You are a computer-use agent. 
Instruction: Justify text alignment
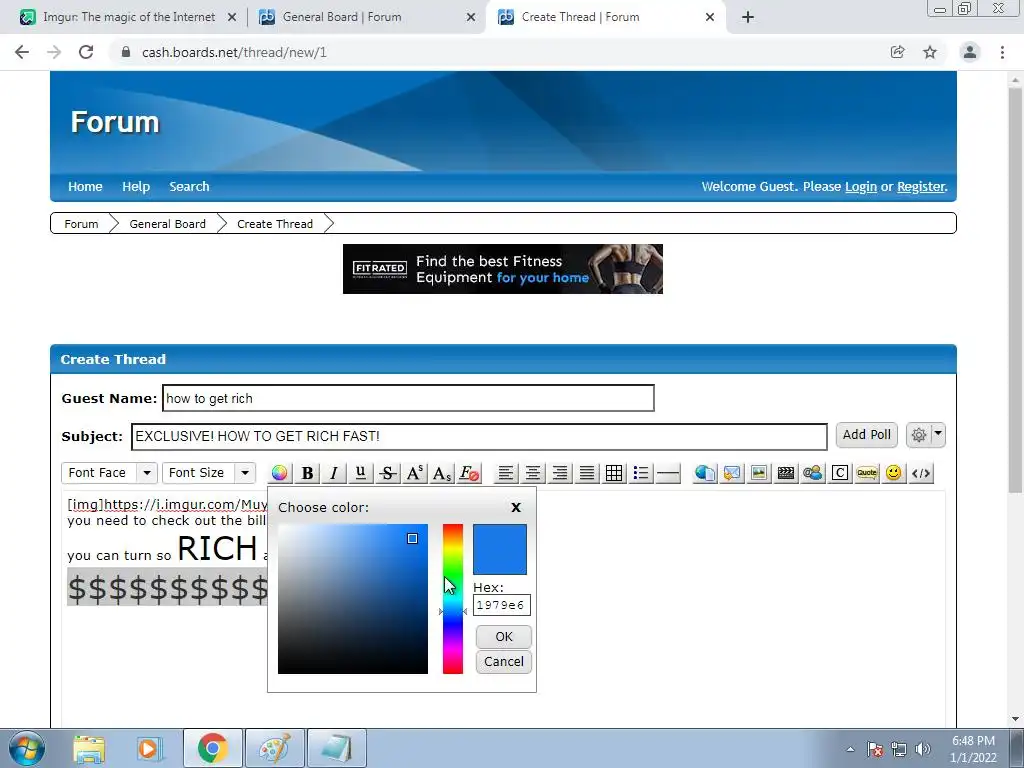point(587,473)
